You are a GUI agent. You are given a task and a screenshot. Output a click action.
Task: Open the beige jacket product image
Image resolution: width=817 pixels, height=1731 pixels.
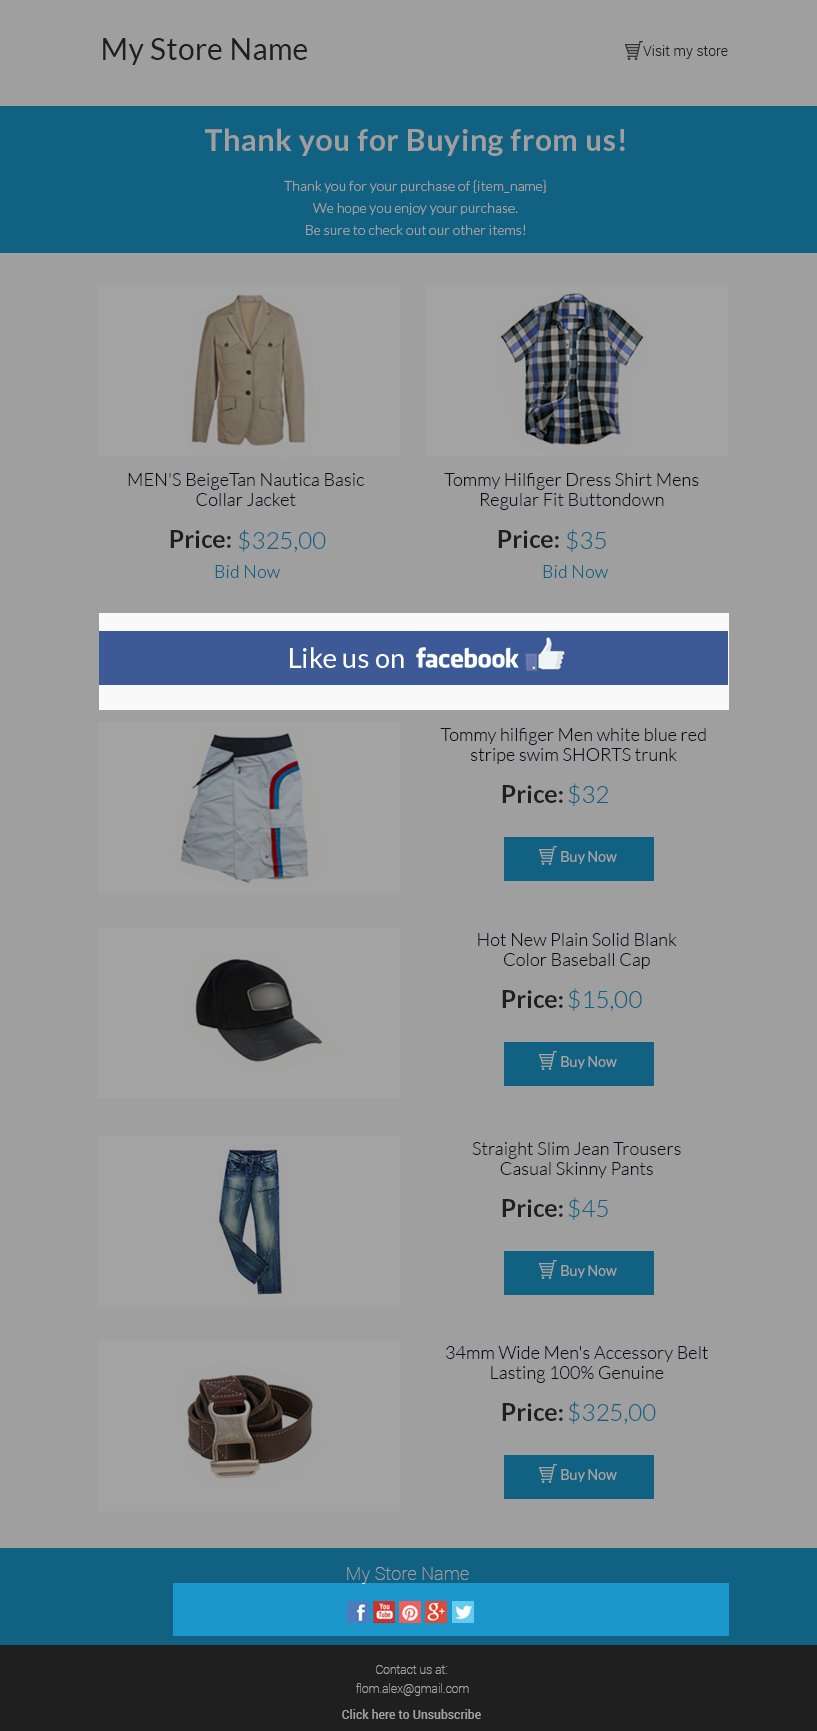click(249, 371)
